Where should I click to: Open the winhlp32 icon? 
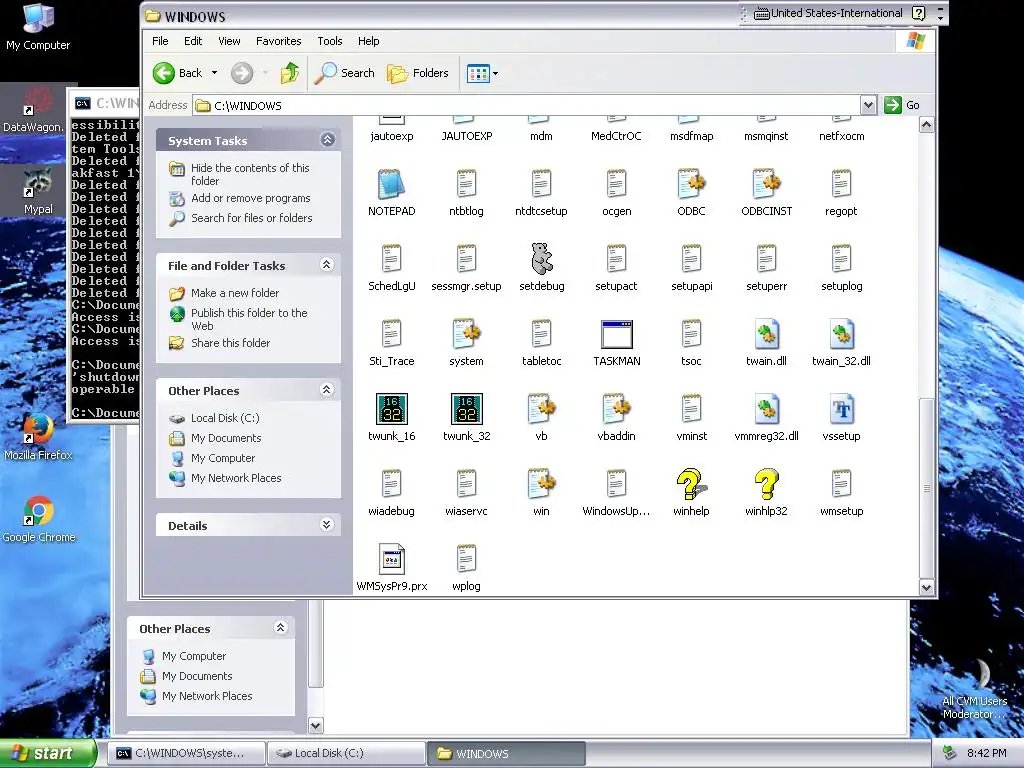(766, 484)
